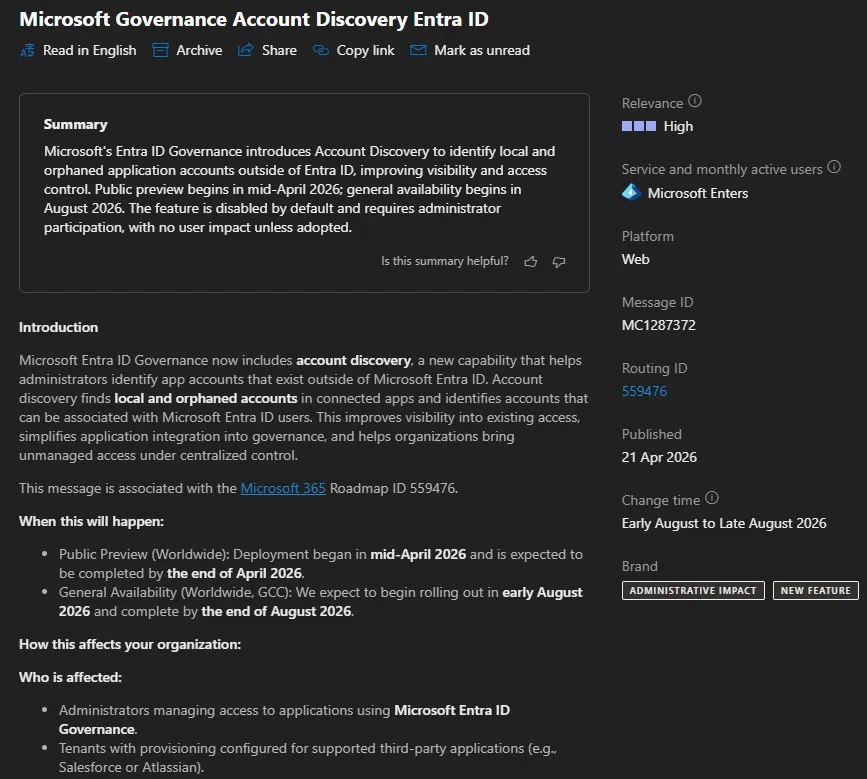Click the Relevance label

[x=652, y=103]
